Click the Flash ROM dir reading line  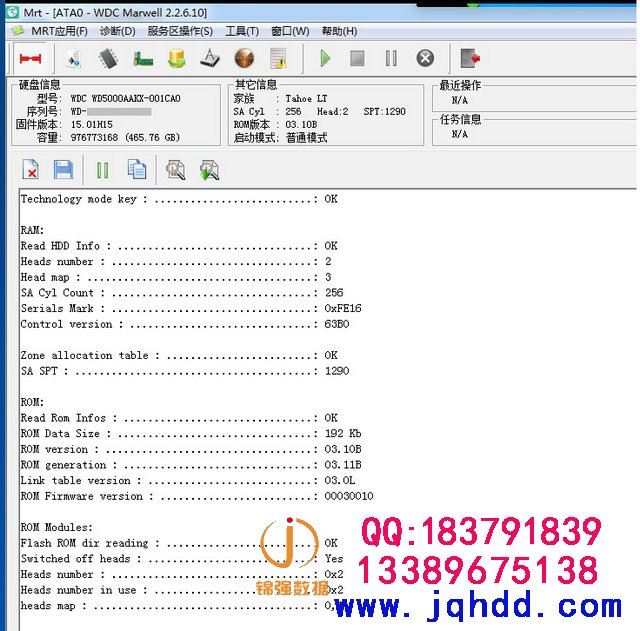tap(179, 544)
